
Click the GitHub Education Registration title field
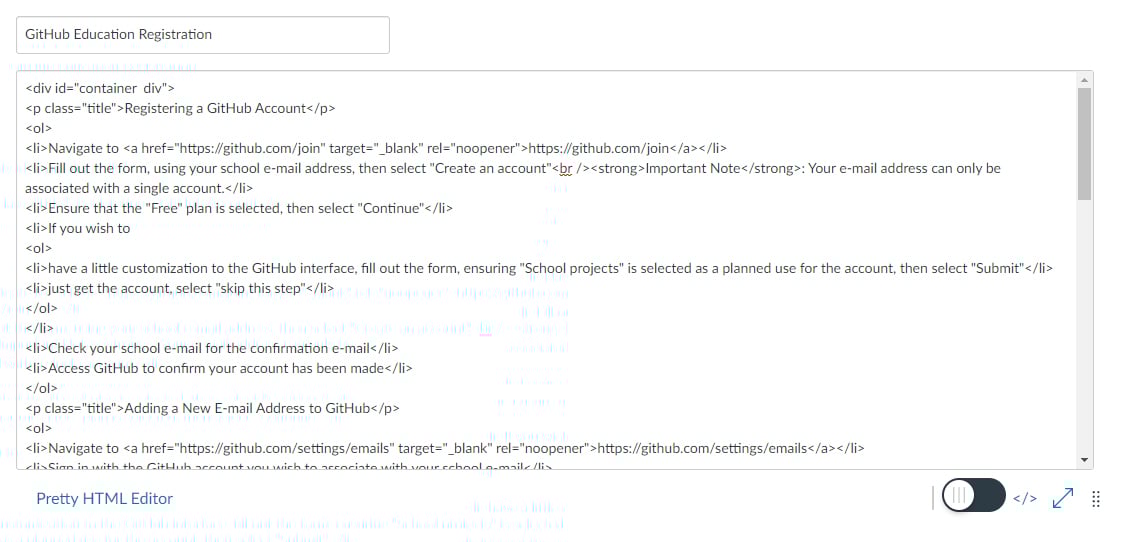tap(203, 34)
